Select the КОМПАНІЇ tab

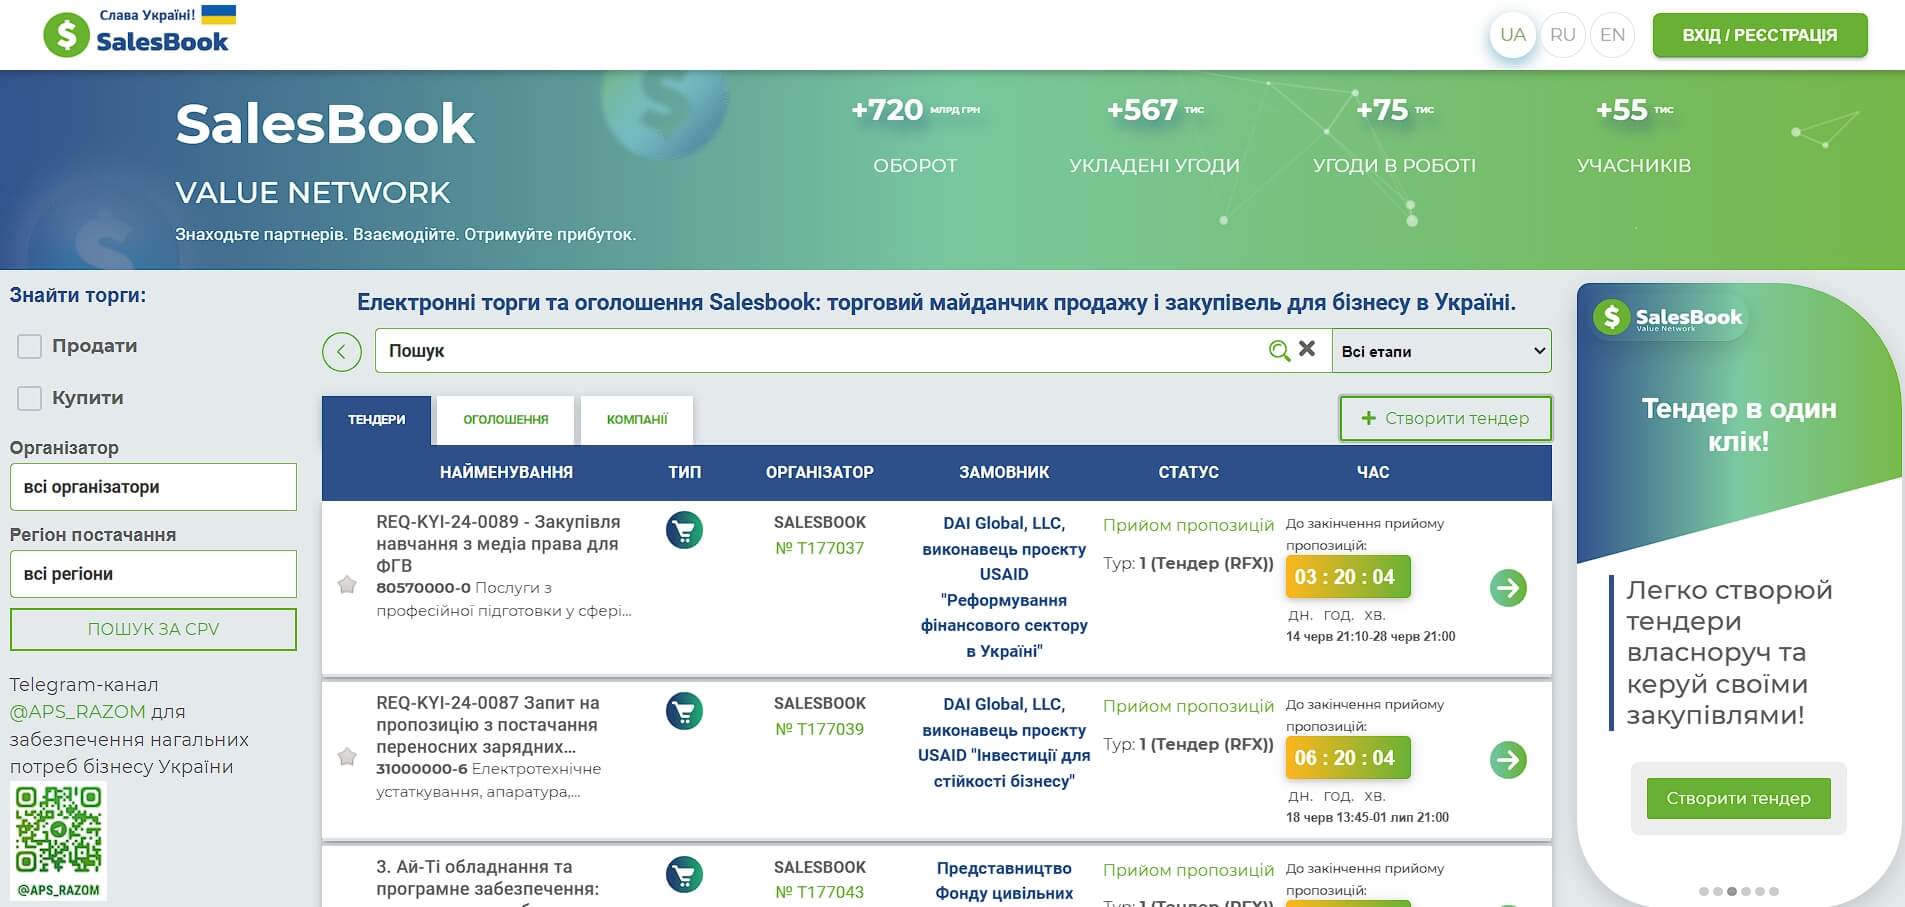[637, 420]
